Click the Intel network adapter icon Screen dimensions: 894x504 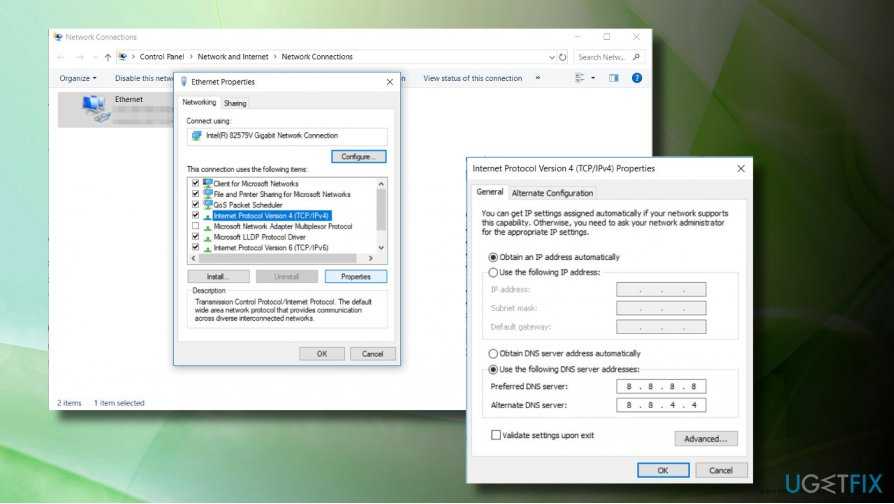(197, 136)
